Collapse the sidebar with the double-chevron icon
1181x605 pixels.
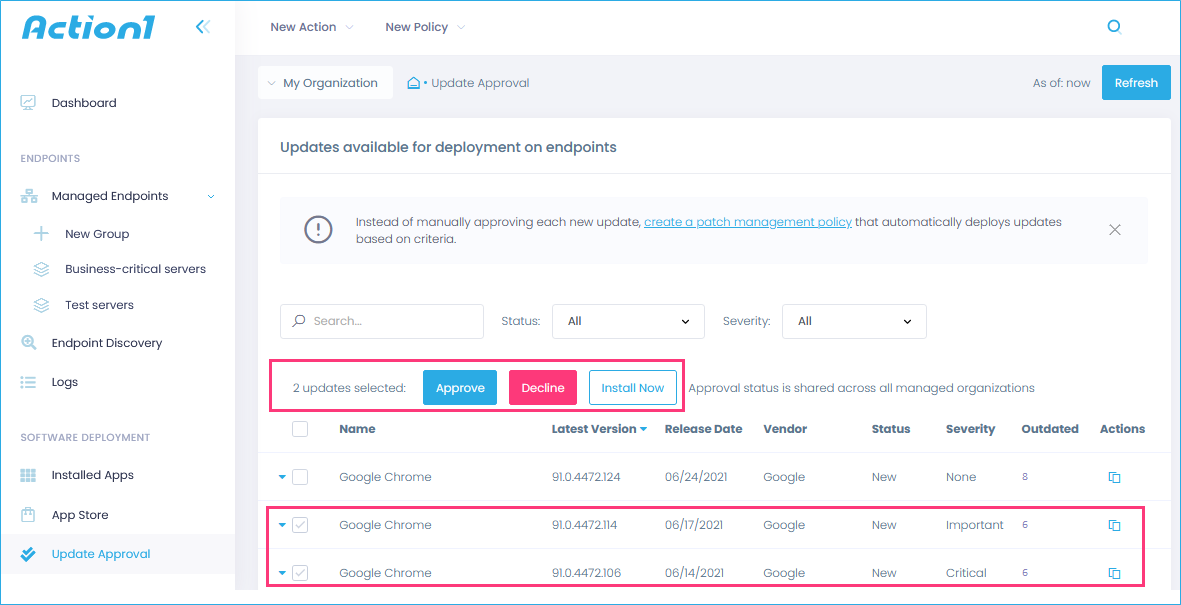pyautogui.click(x=203, y=27)
